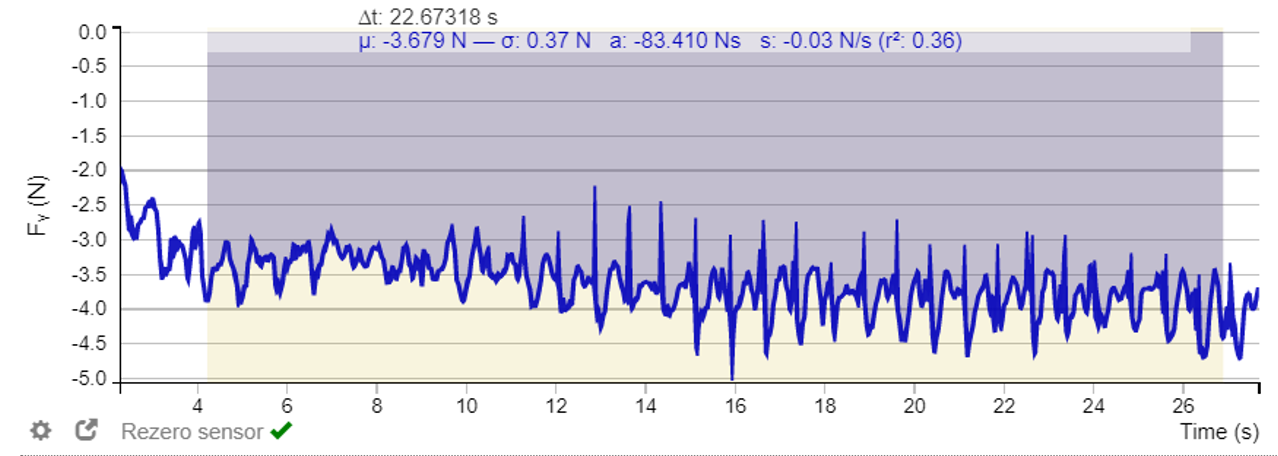Click the a: -83.410 Ns area statistic
The width and height of the screenshot is (1278, 456).
[675, 41]
